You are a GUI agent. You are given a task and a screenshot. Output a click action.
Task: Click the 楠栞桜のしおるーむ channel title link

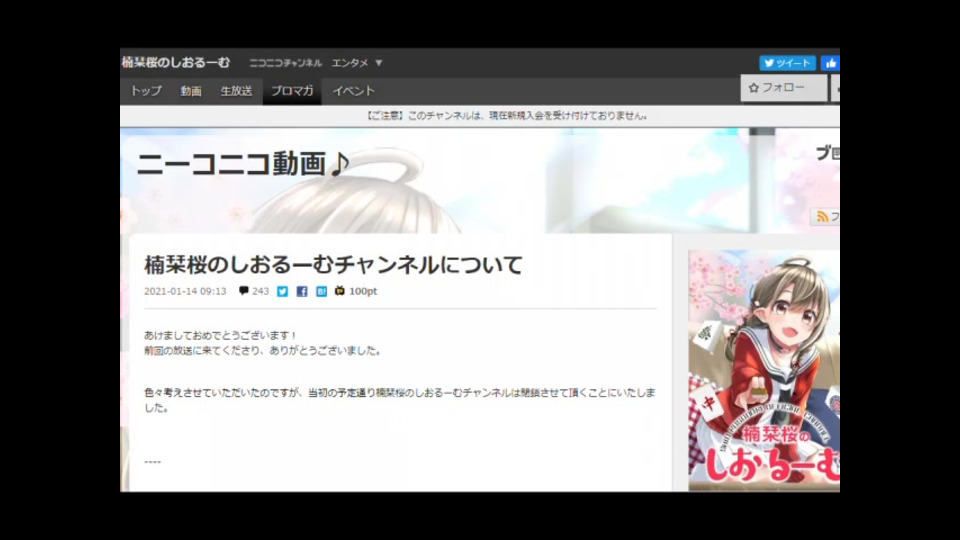(176, 62)
